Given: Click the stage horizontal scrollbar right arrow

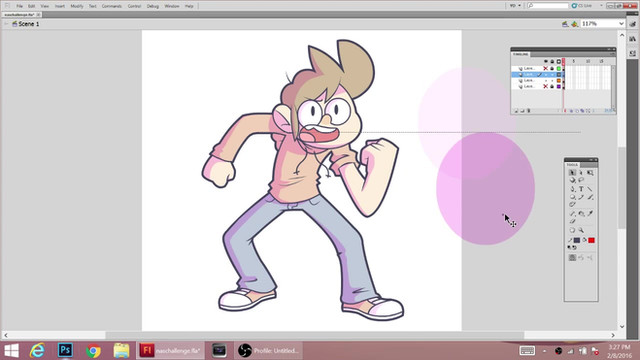Looking at the screenshot, I should [x=613, y=335].
